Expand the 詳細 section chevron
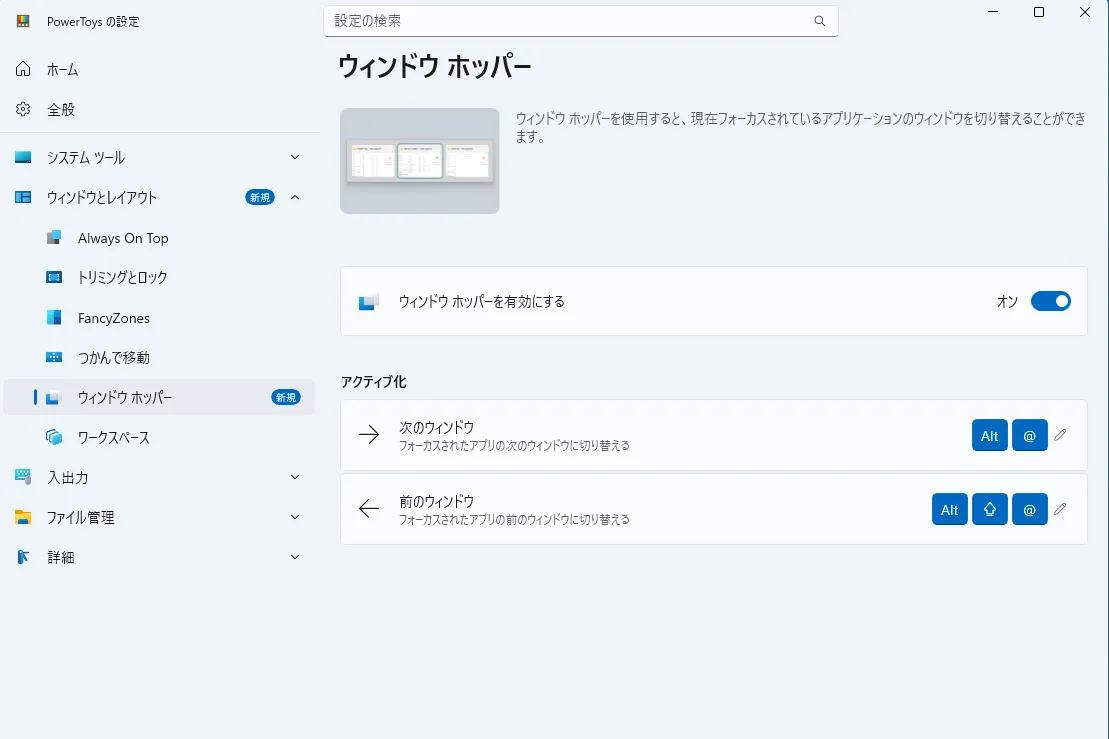1109x739 pixels. coord(295,557)
